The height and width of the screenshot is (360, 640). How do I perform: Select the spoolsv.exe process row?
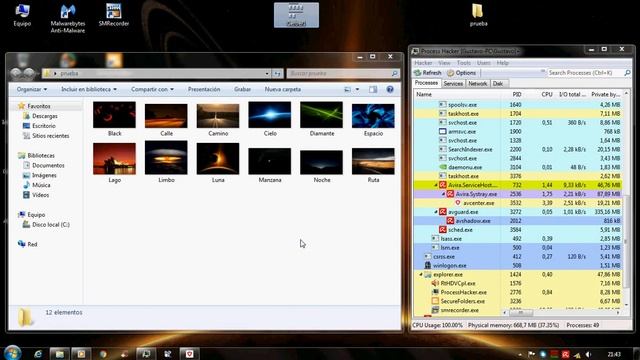(518, 105)
